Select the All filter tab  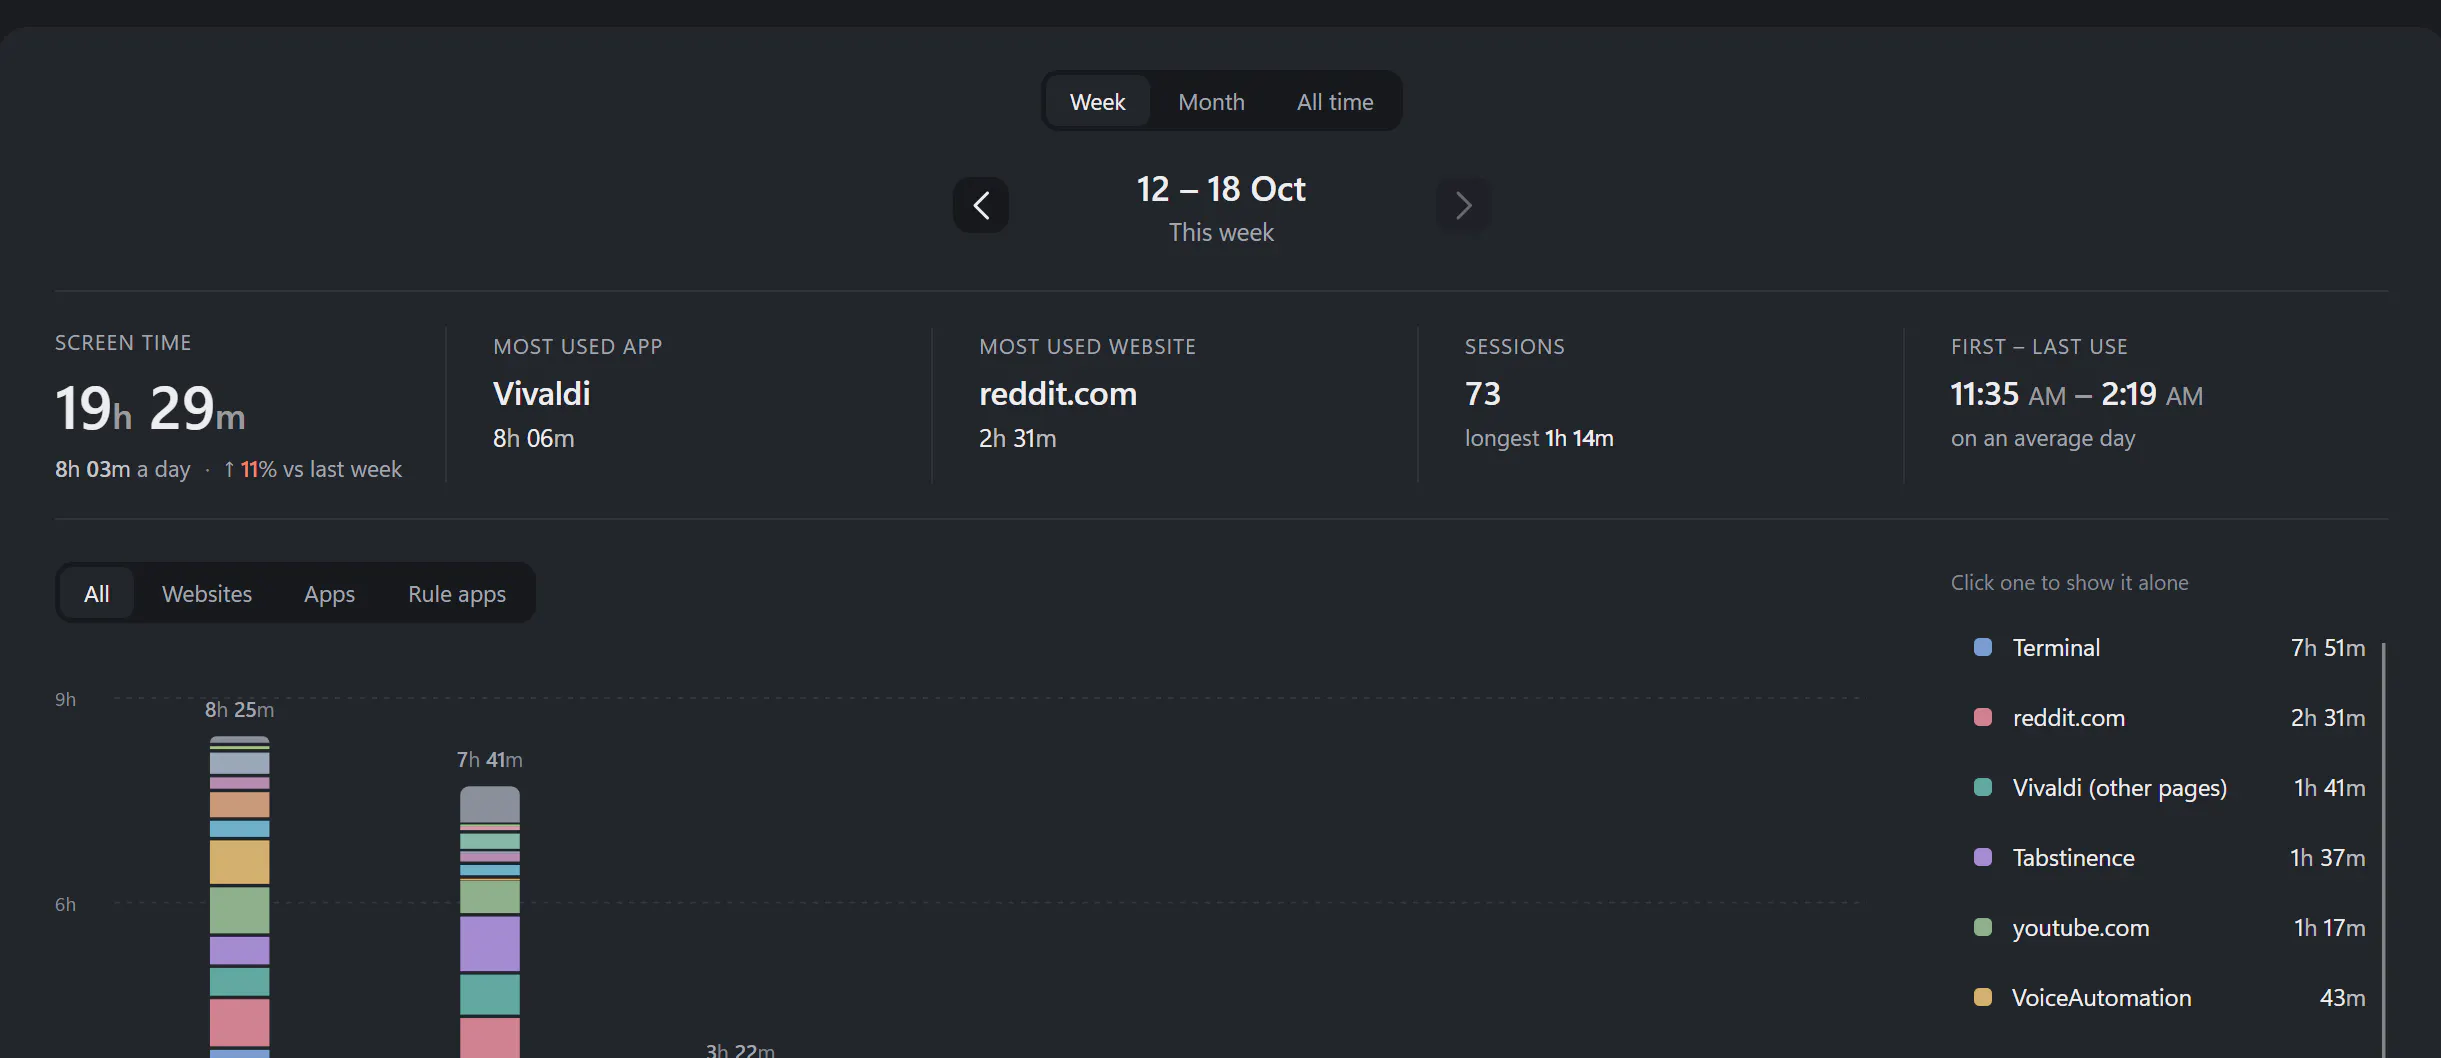pos(97,593)
